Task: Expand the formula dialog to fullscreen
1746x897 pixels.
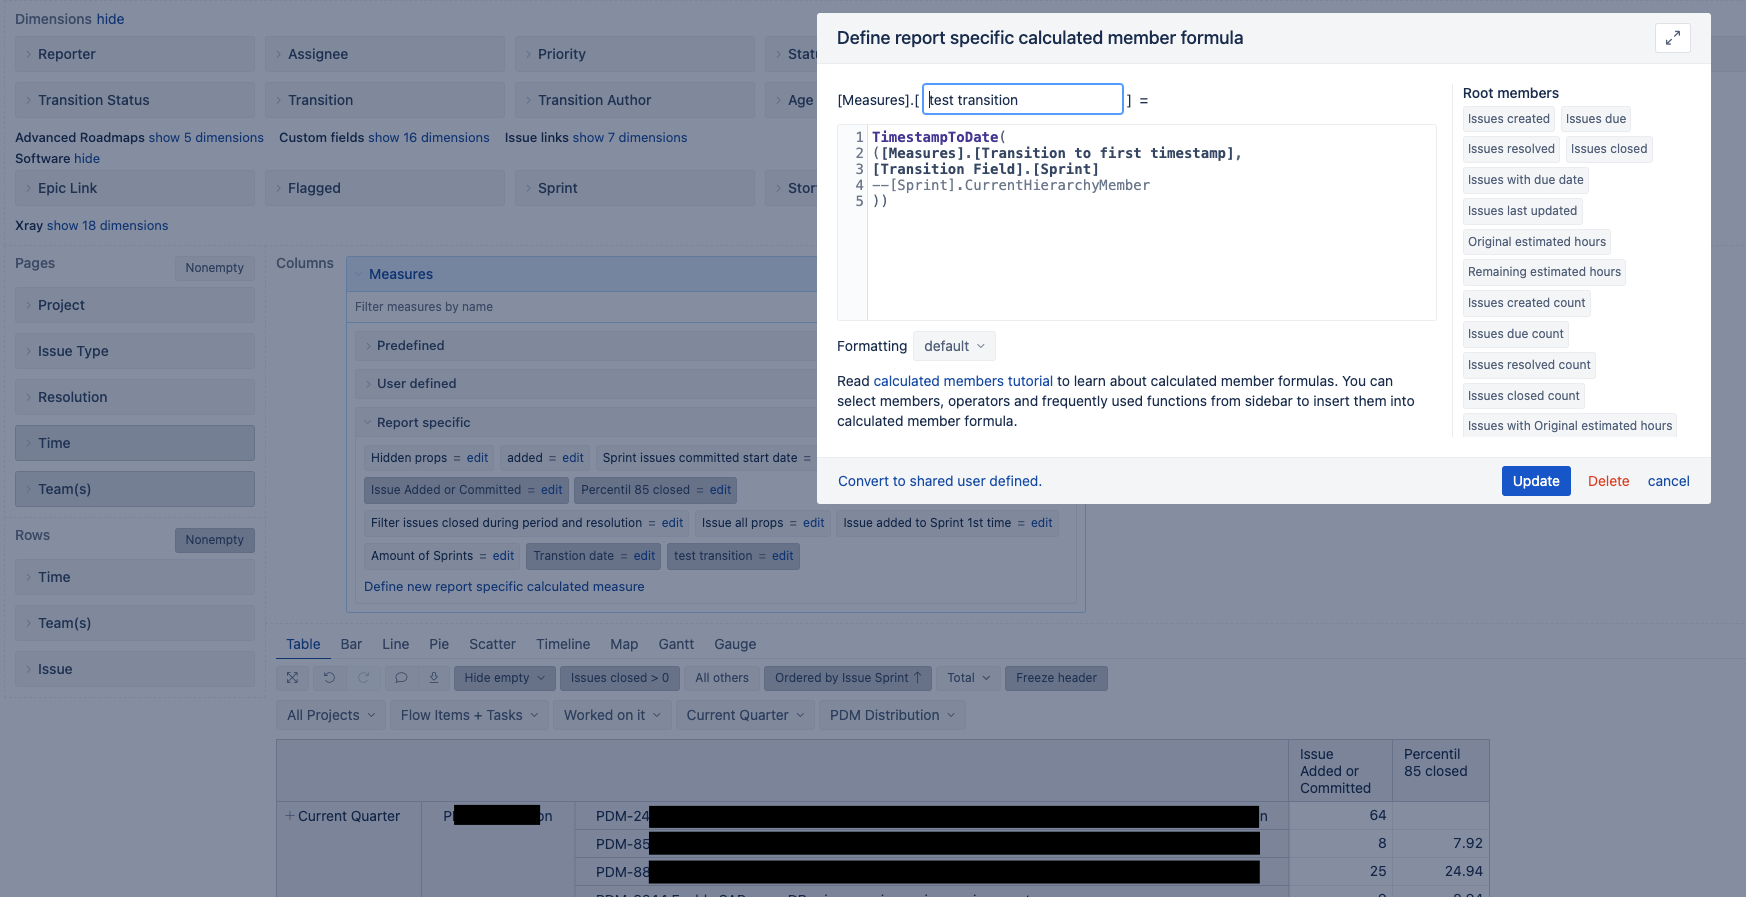Action: [x=1672, y=38]
